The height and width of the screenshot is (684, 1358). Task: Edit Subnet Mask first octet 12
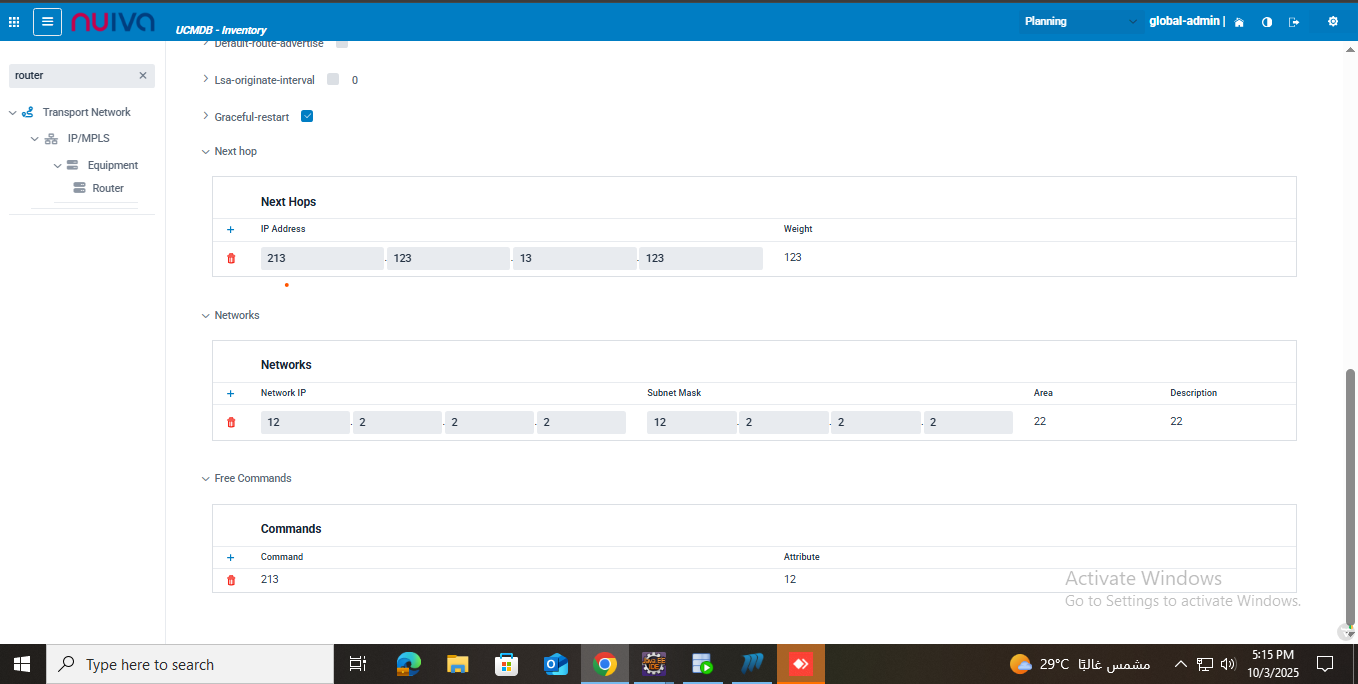(x=691, y=422)
